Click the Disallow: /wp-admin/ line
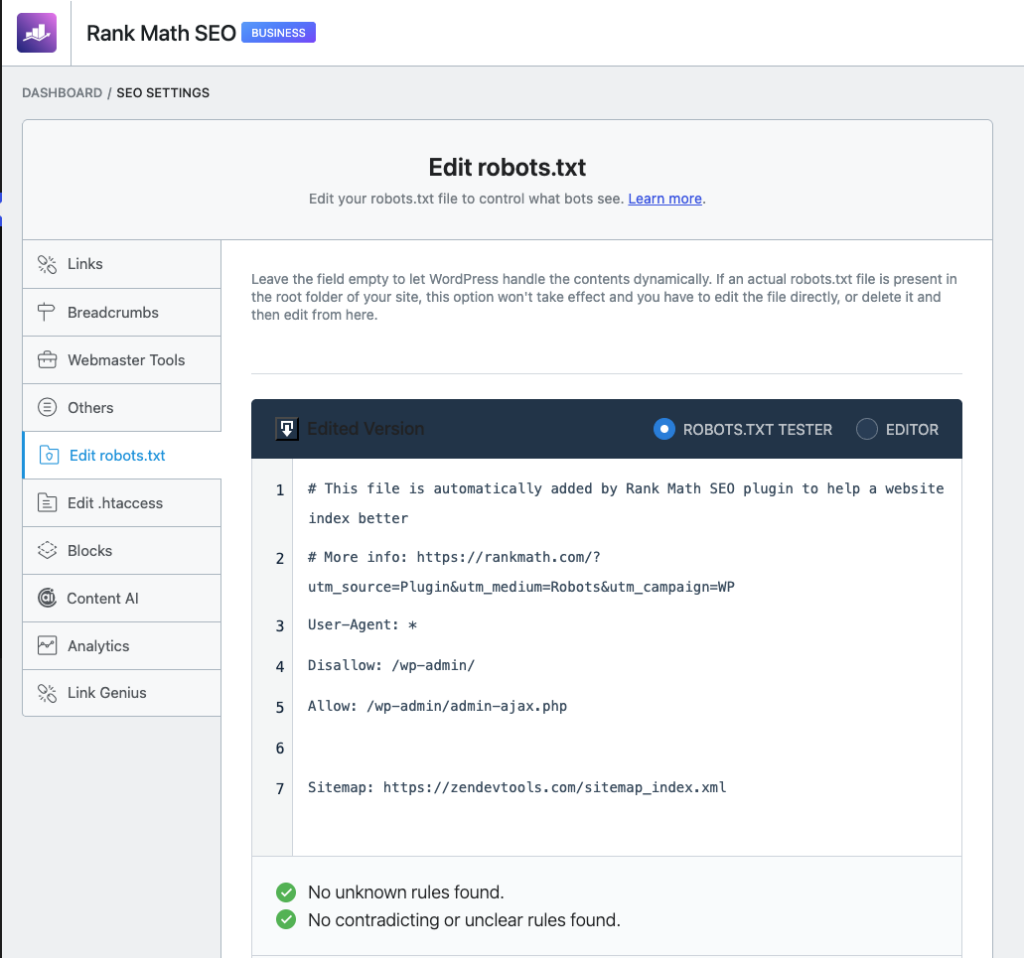1024x958 pixels. tap(391, 665)
